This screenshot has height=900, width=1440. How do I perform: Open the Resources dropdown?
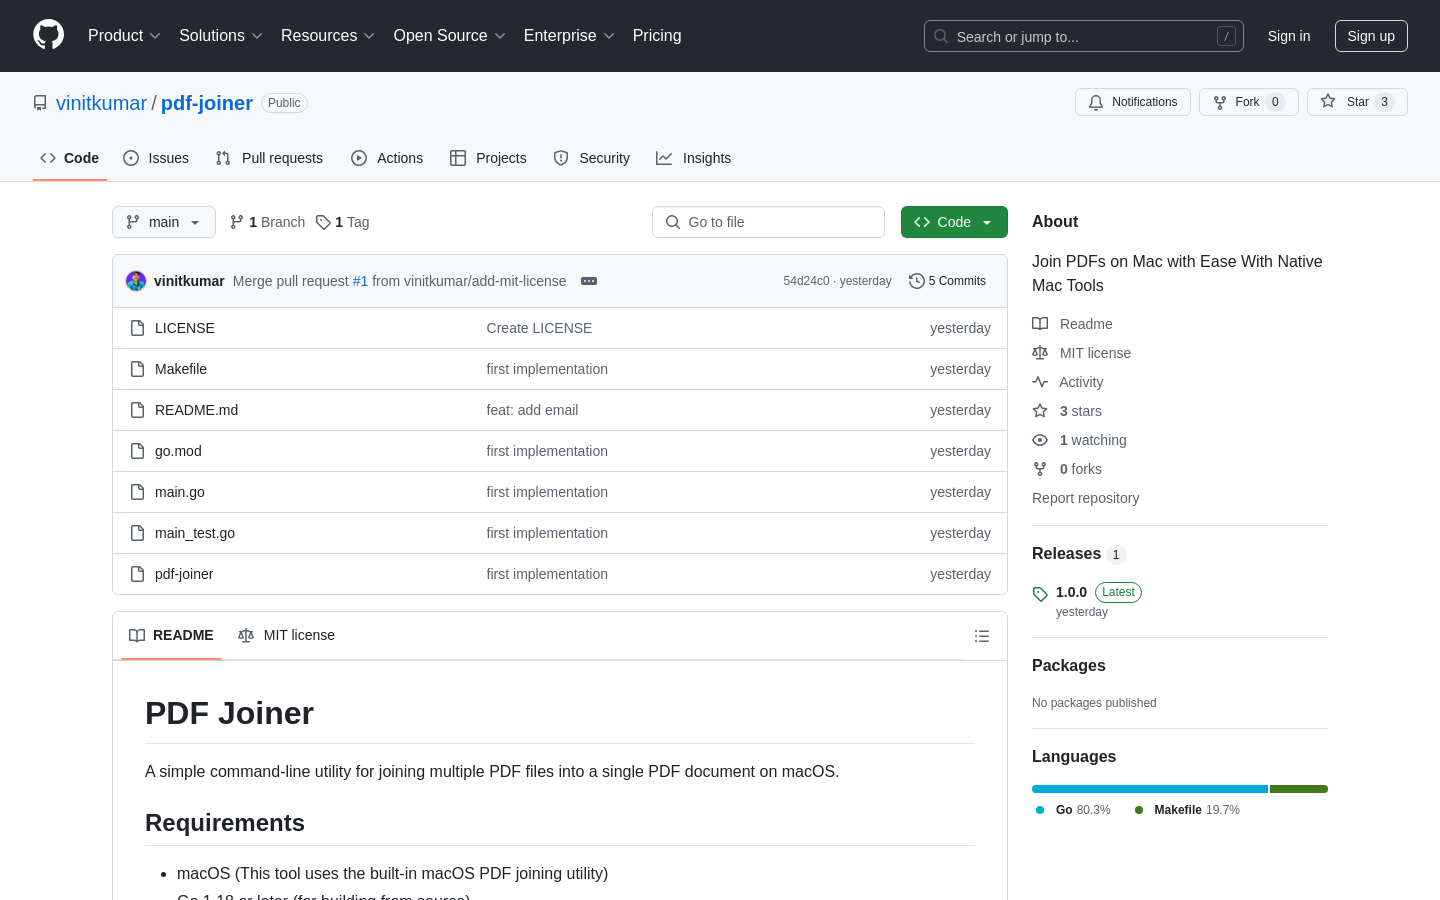coord(328,35)
